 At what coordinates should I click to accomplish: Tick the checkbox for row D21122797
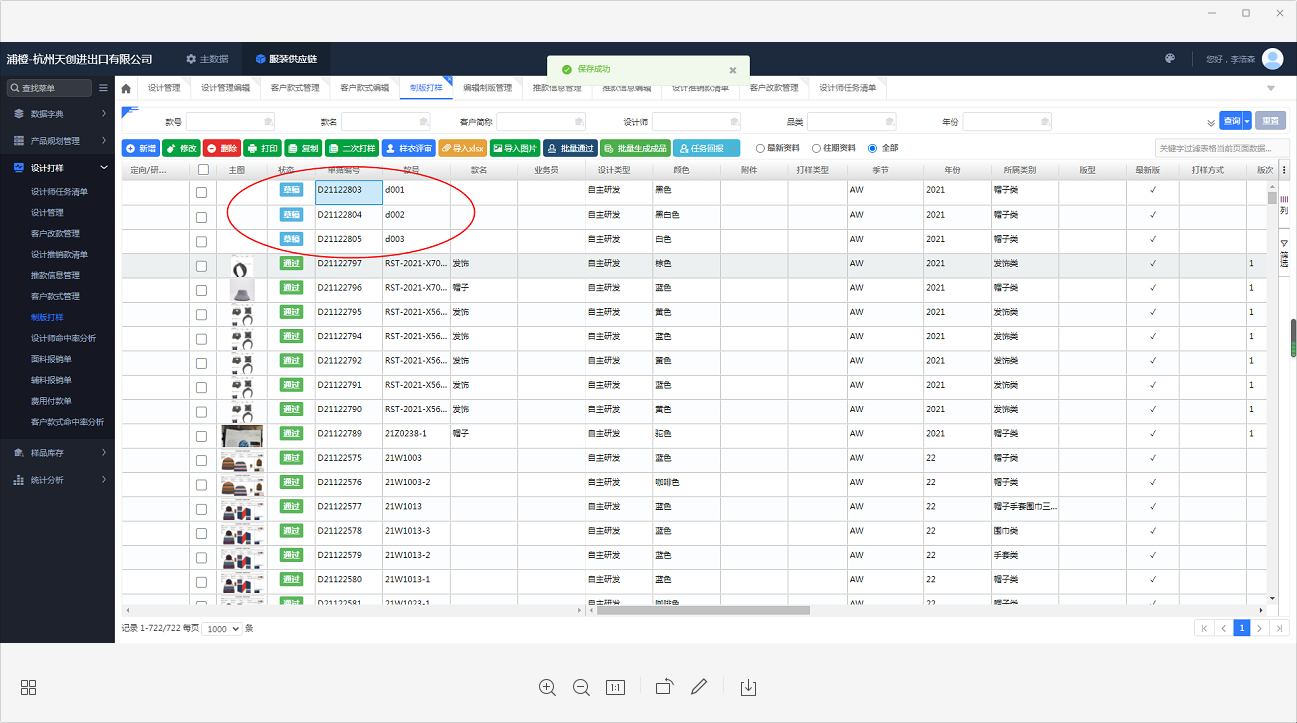(202, 266)
